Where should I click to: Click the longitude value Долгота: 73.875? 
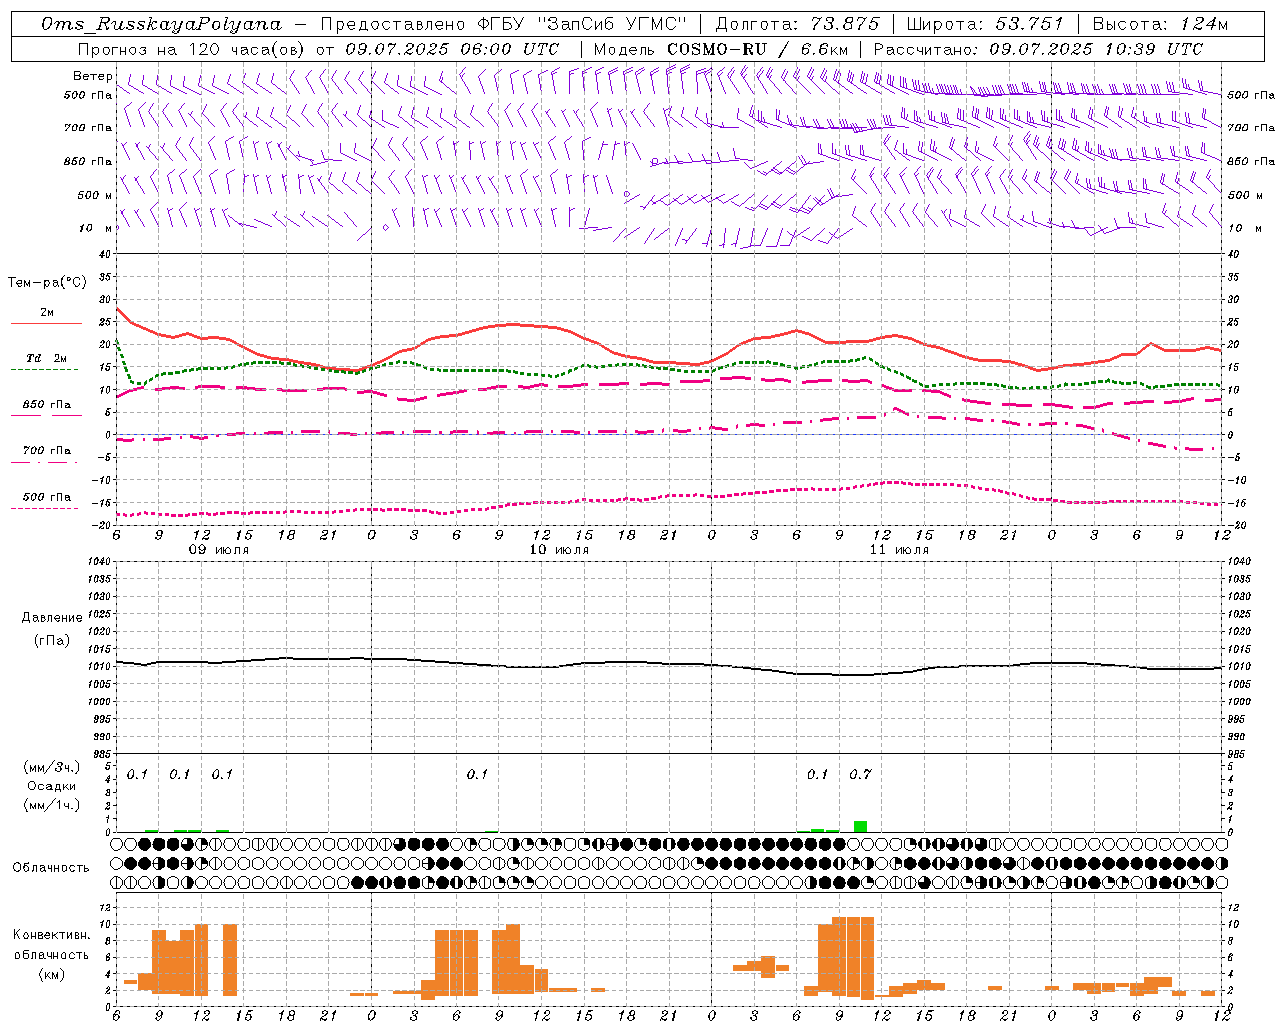tap(798, 23)
